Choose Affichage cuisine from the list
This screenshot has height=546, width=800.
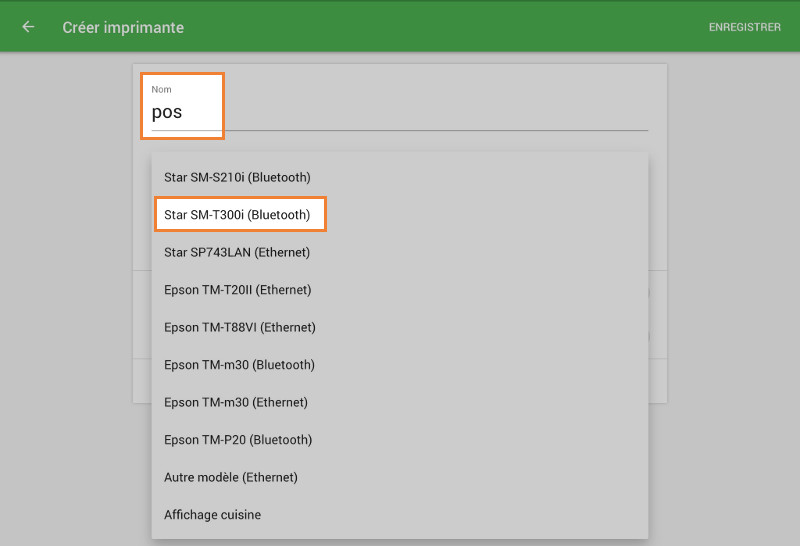click(x=212, y=515)
